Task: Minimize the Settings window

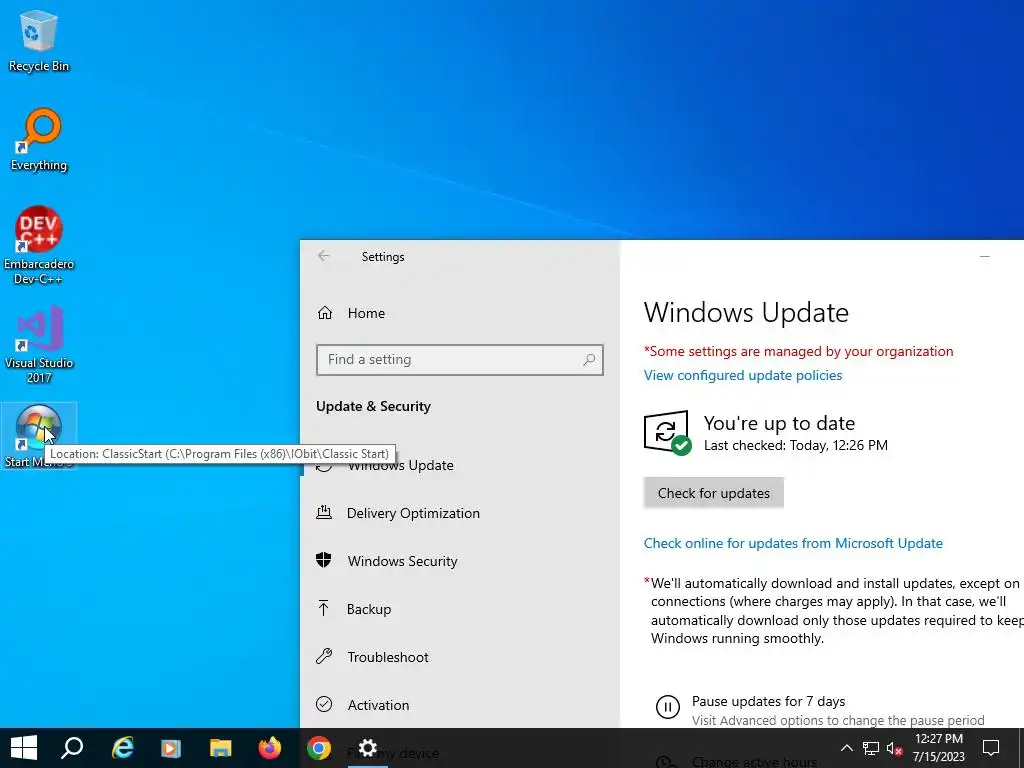Action: coord(985,257)
